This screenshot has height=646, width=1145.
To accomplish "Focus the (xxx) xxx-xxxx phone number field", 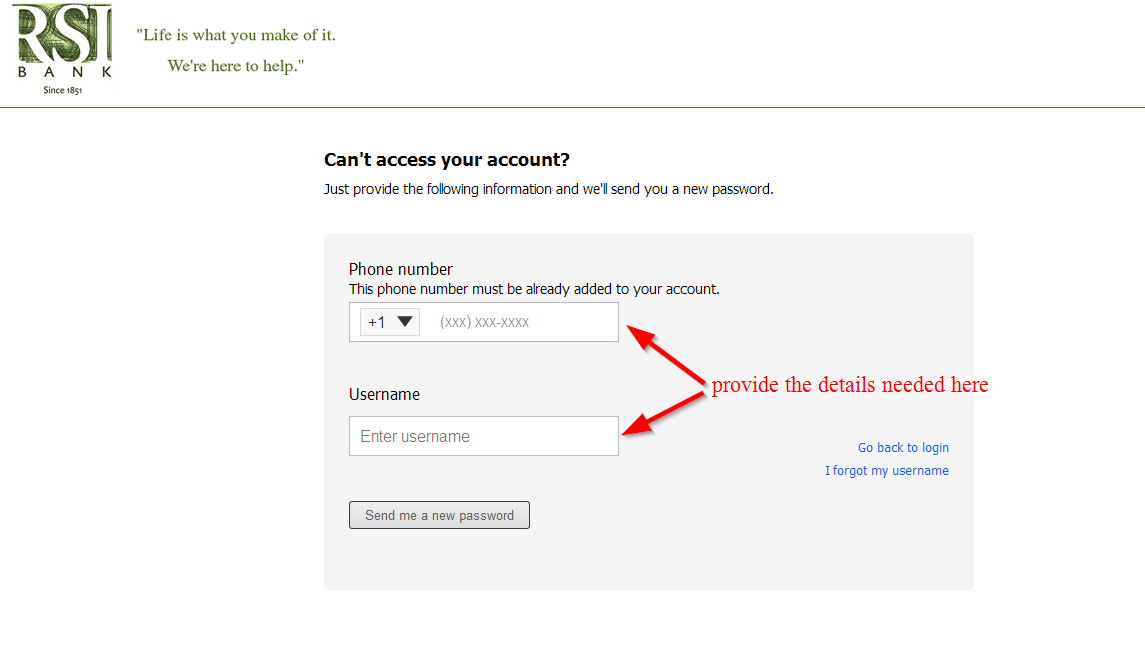I will coord(523,322).
